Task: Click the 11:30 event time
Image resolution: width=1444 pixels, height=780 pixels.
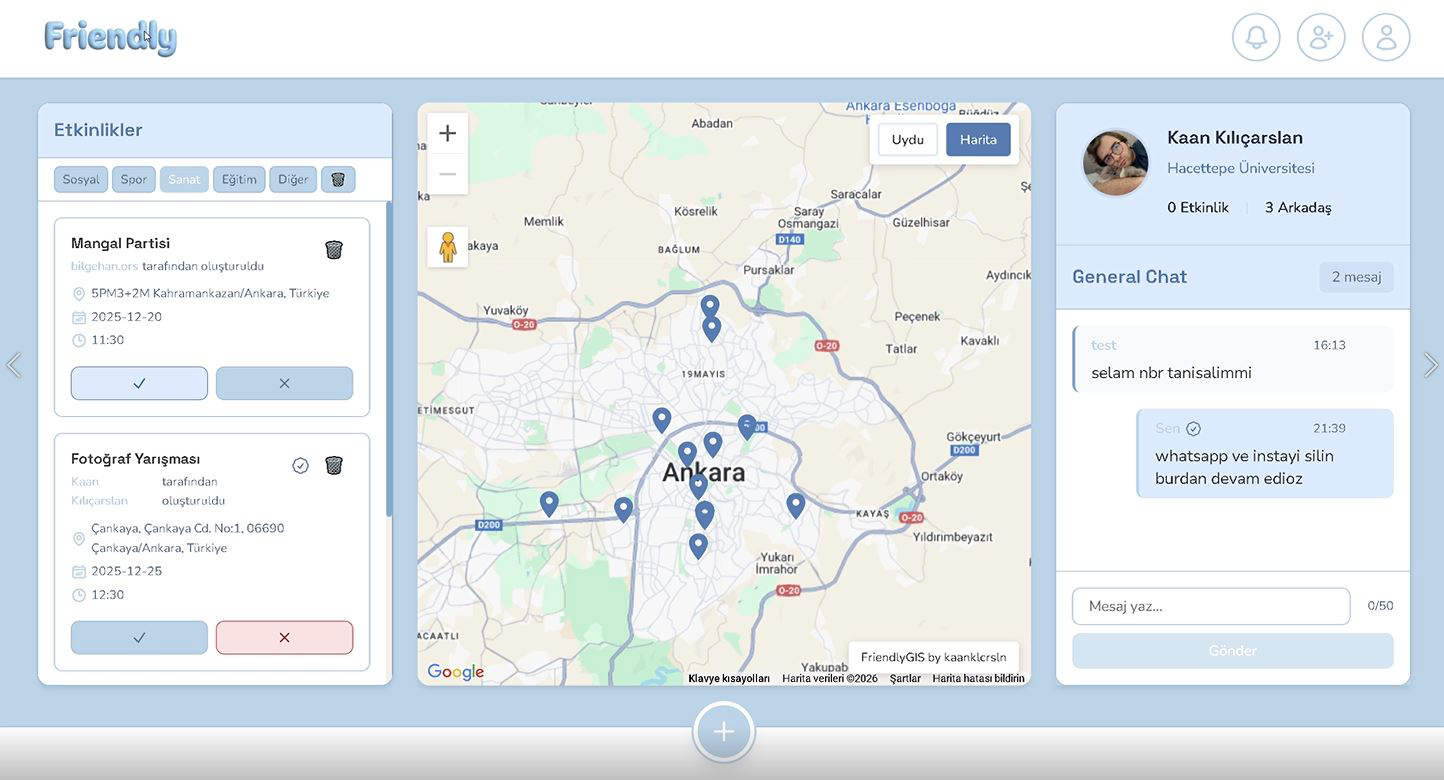Action: click(x=108, y=340)
